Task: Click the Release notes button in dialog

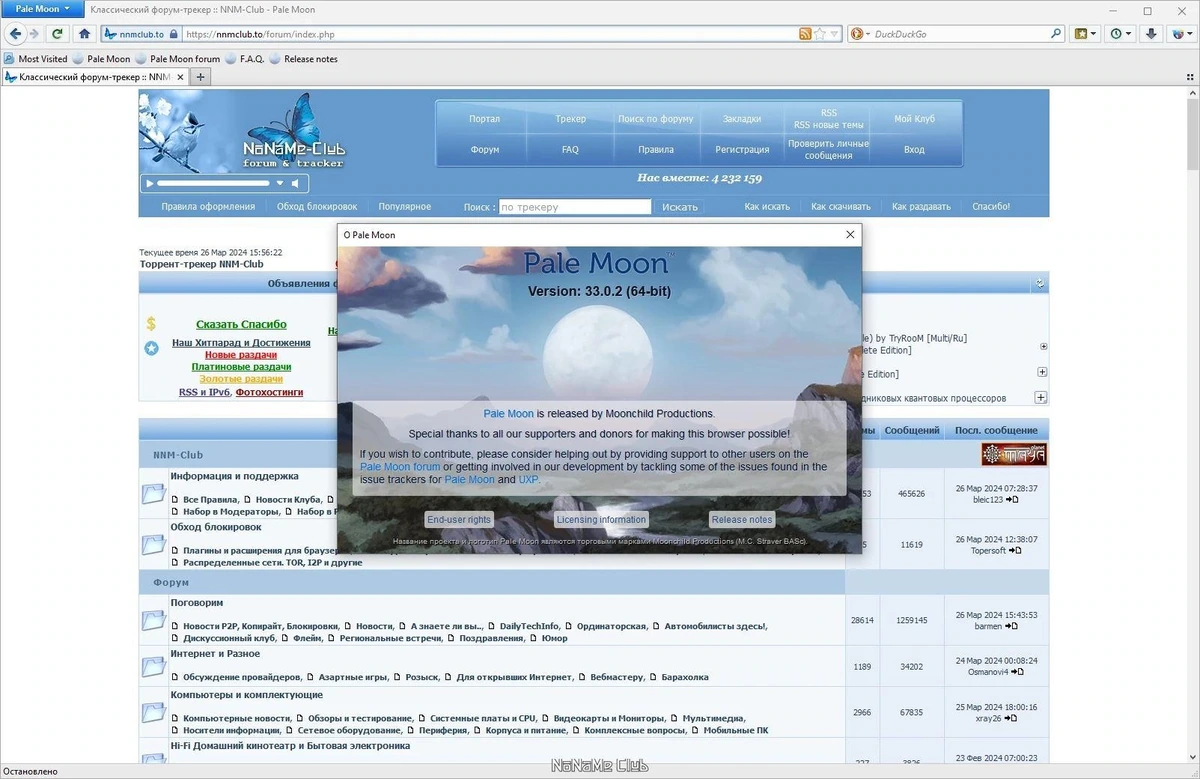Action: [x=742, y=519]
